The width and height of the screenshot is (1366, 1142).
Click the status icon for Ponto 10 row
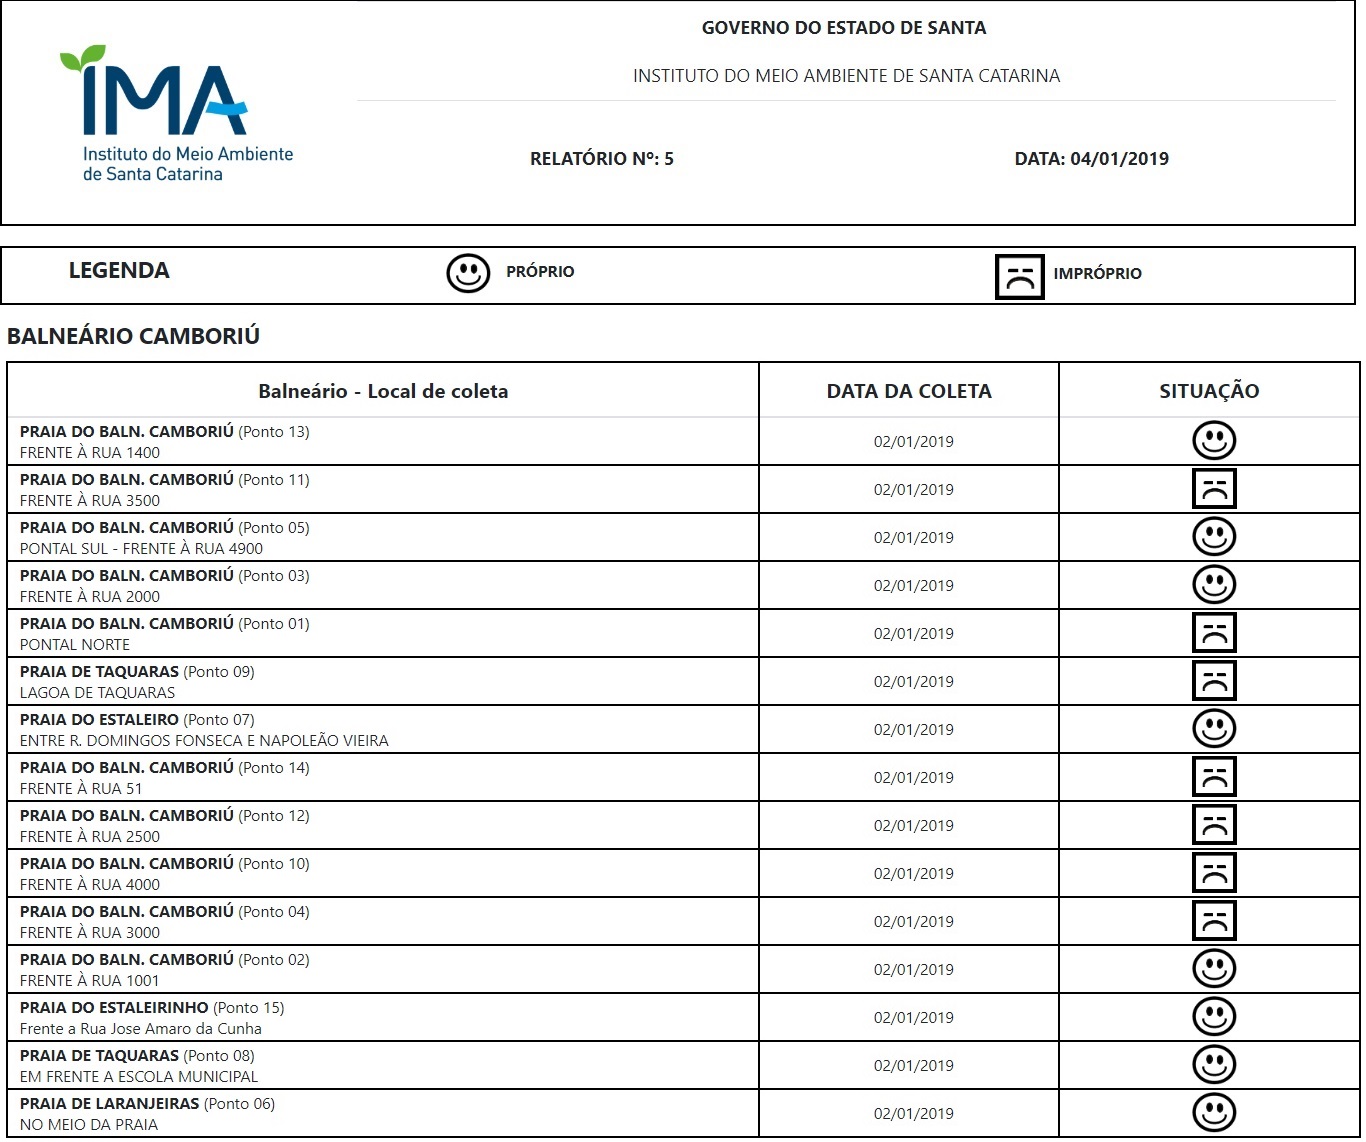click(x=1214, y=873)
